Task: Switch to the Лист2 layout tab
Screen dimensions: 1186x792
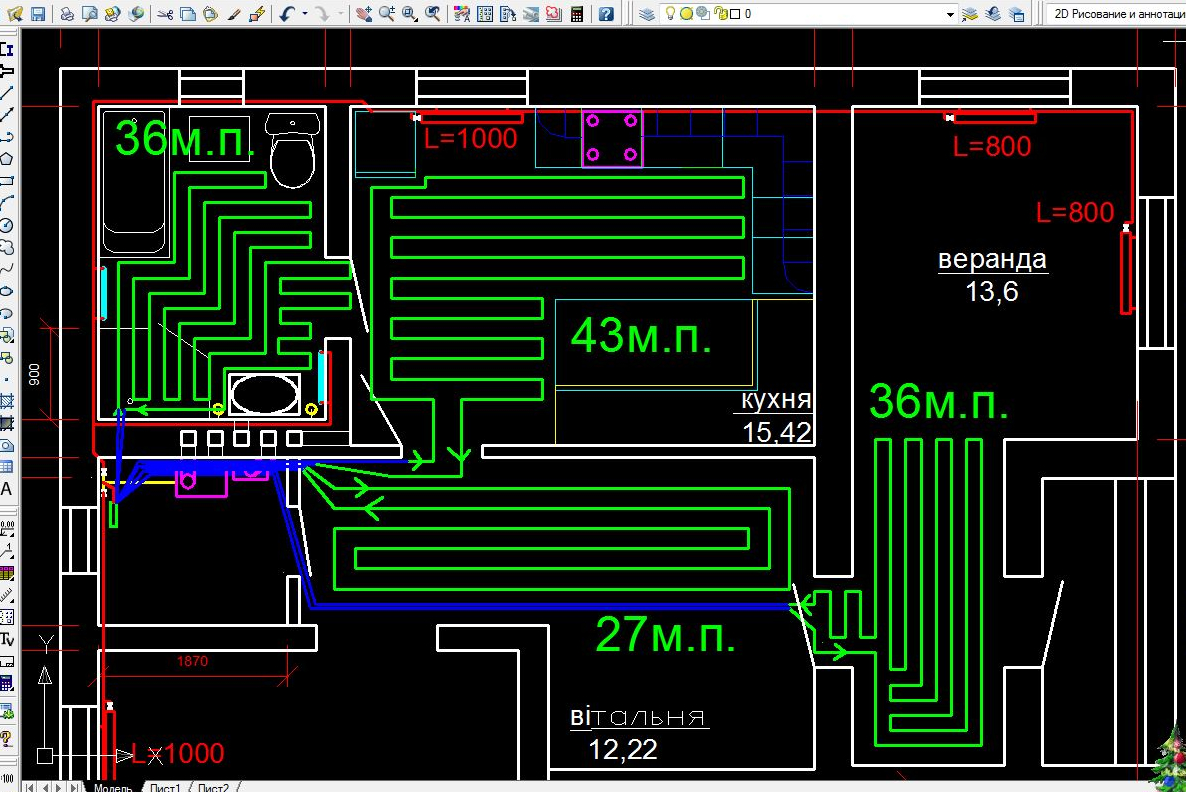Action: pos(213,787)
